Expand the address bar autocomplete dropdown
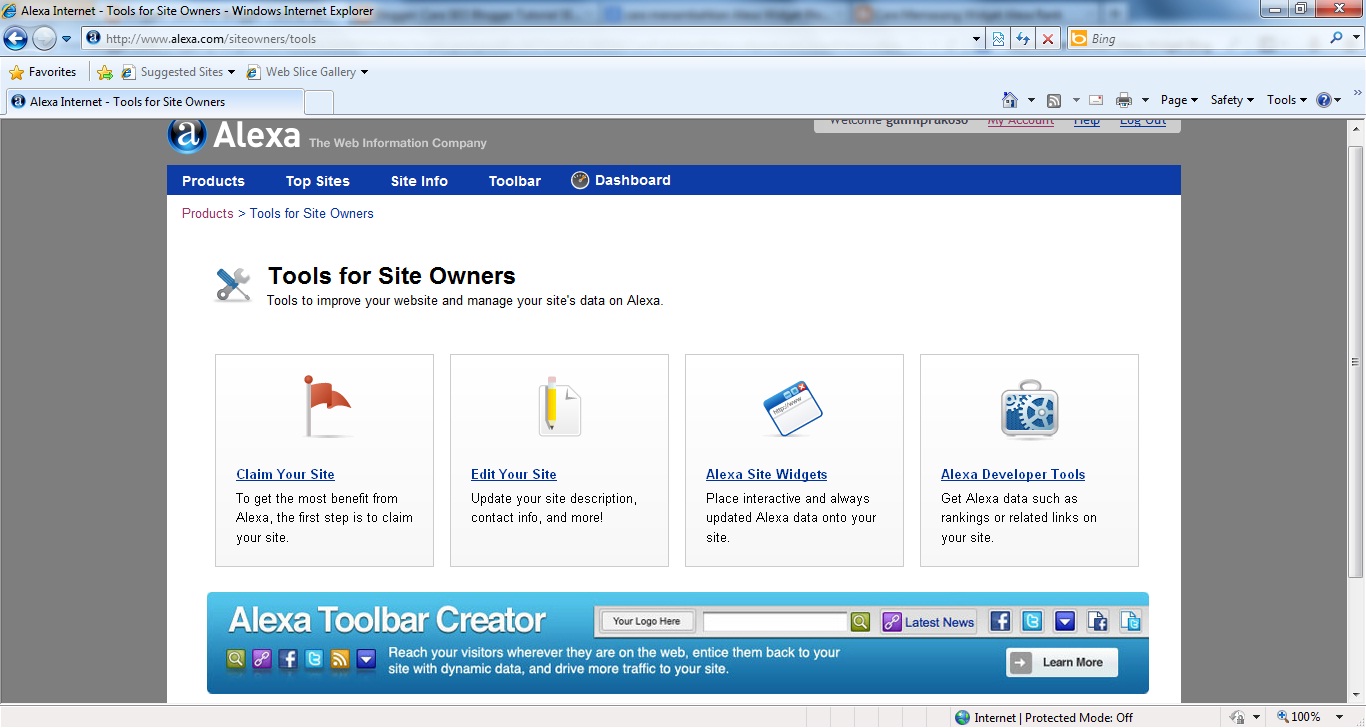 977,39
